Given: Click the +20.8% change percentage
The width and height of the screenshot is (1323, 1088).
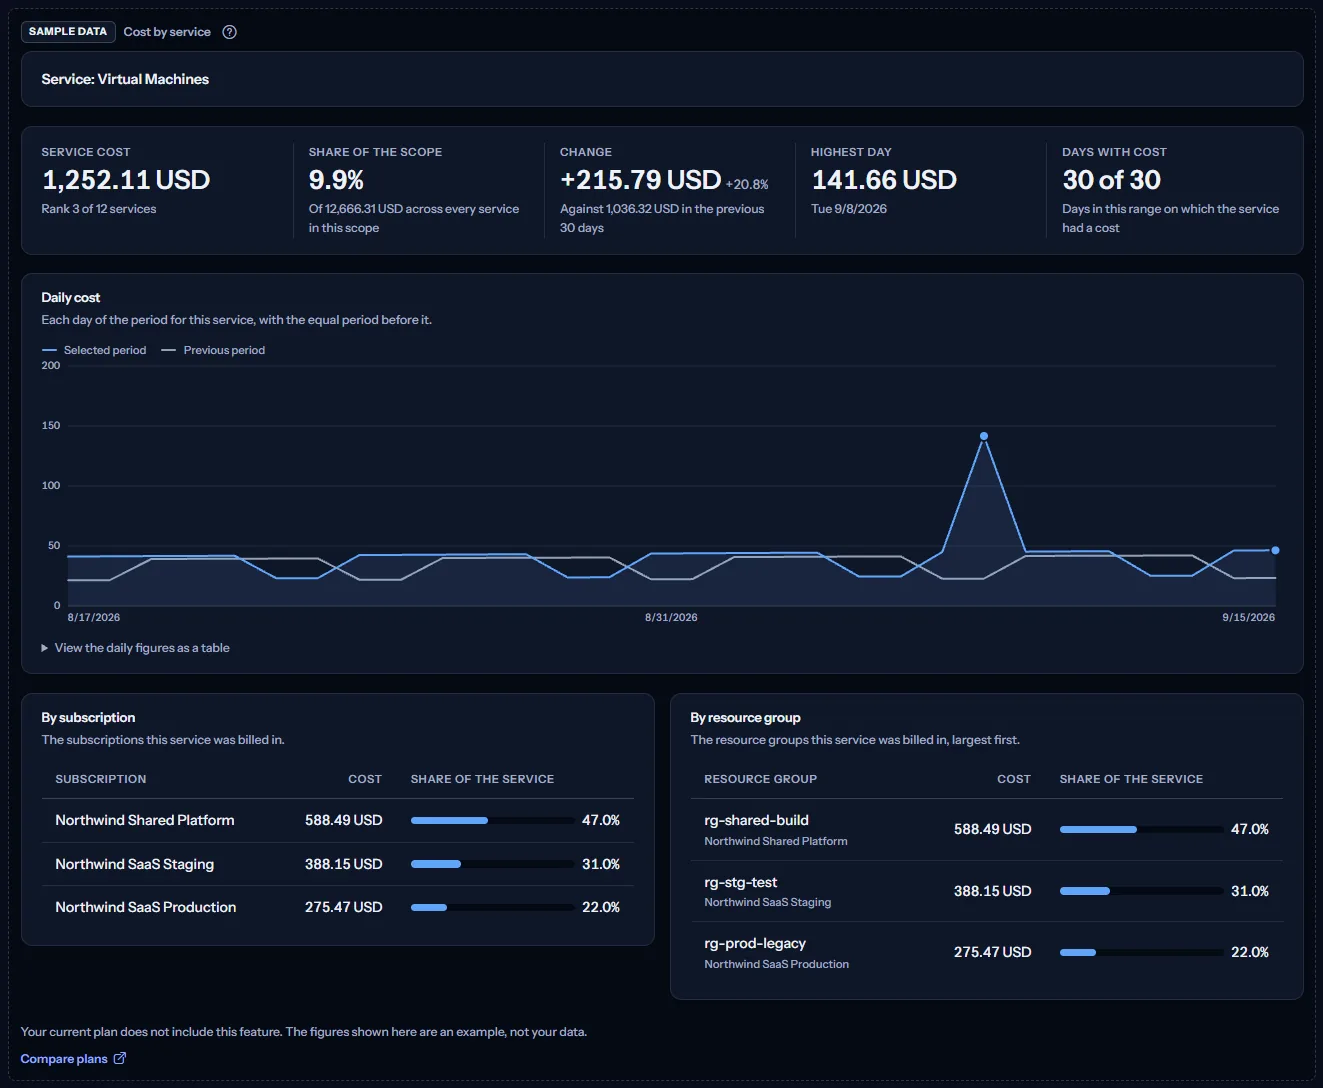Looking at the screenshot, I should coord(747,185).
